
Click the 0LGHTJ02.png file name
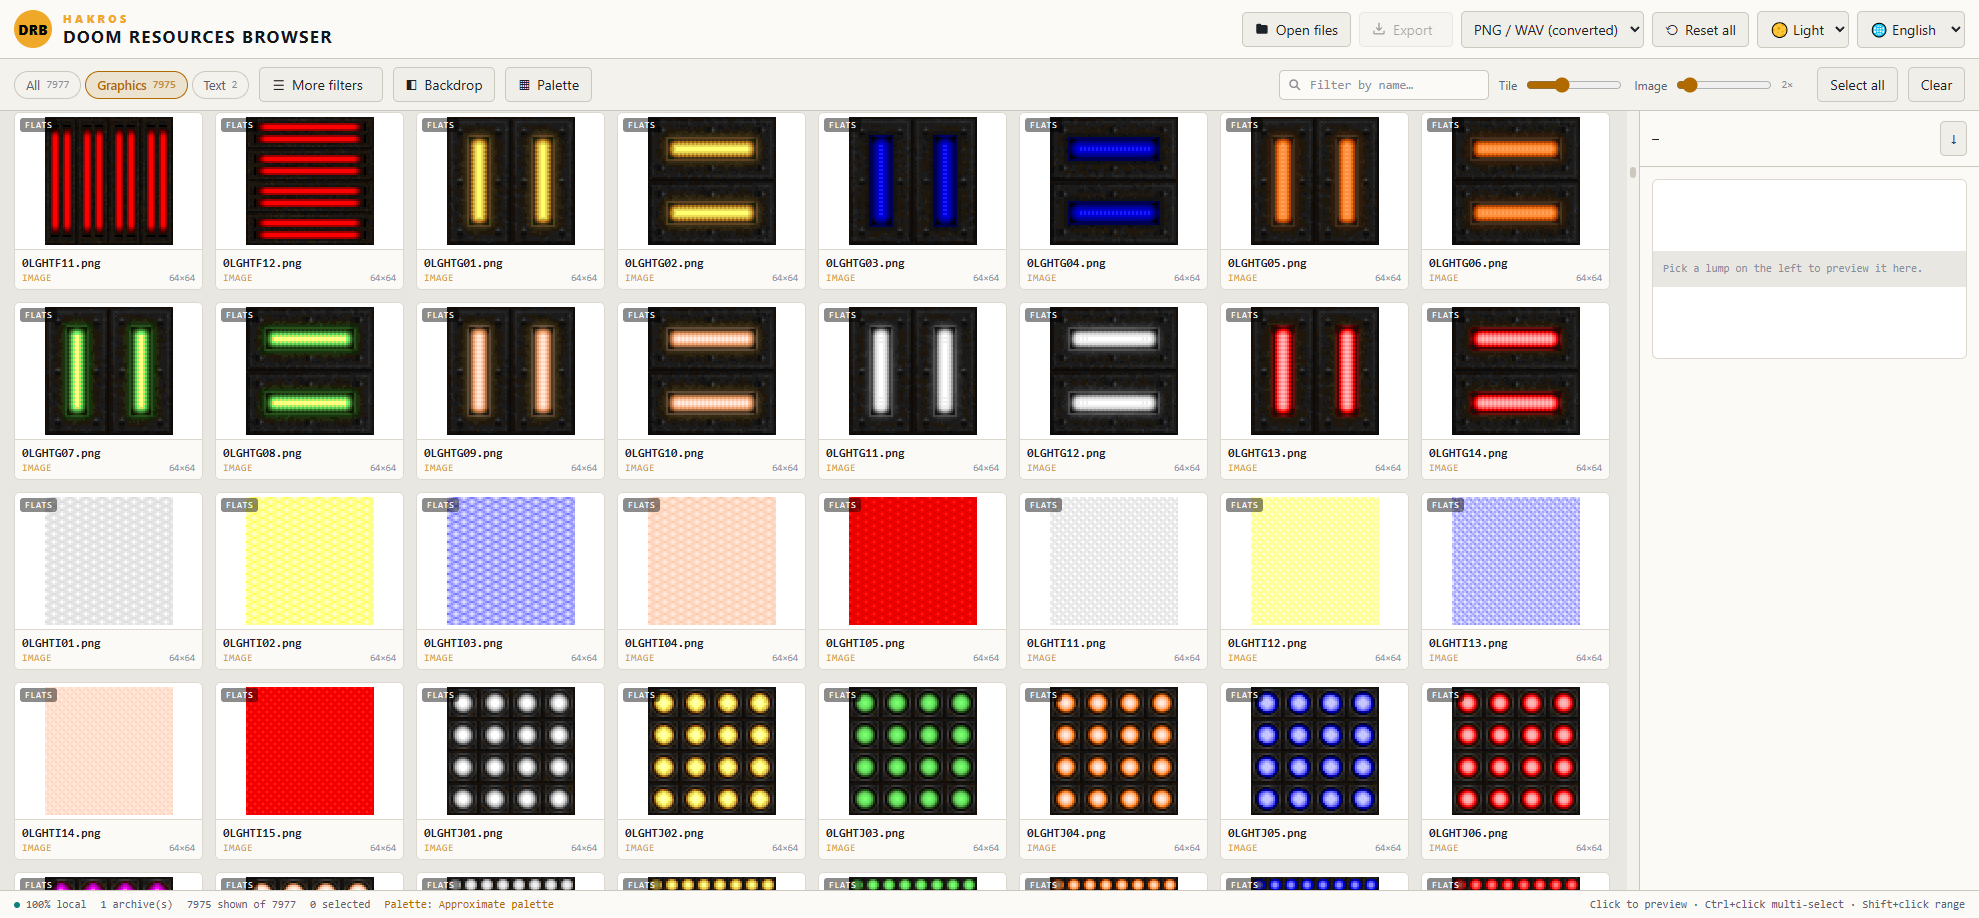(664, 833)
